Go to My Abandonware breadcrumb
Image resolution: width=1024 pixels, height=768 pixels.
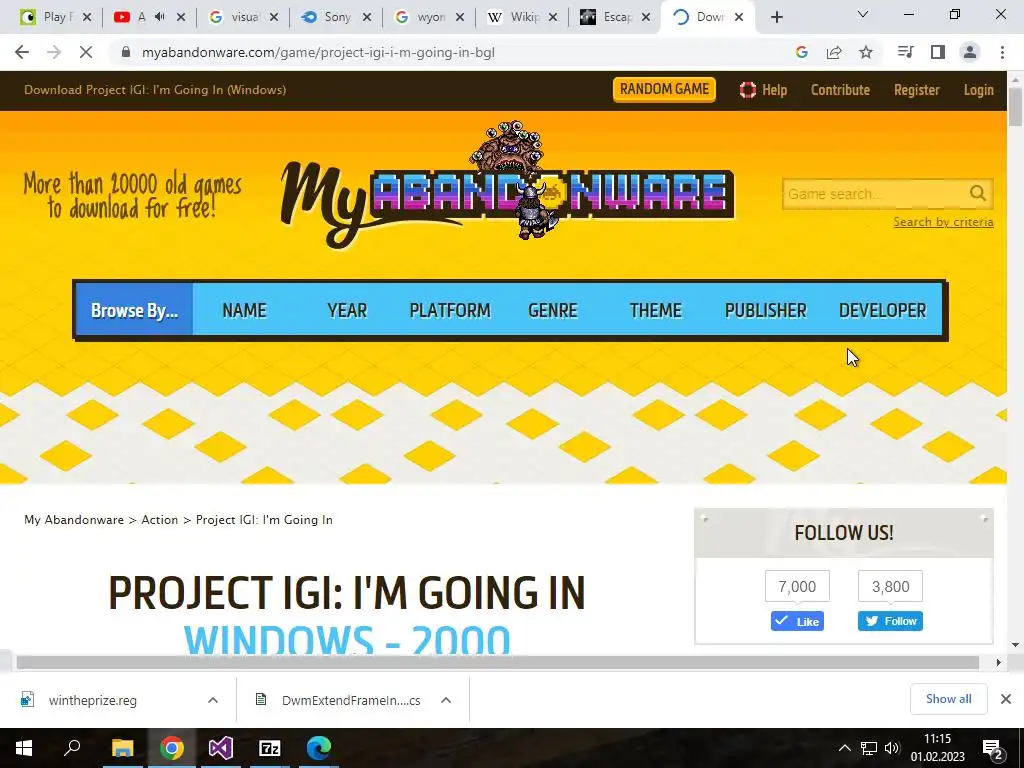pyautogui.click(x=74, y=520)
